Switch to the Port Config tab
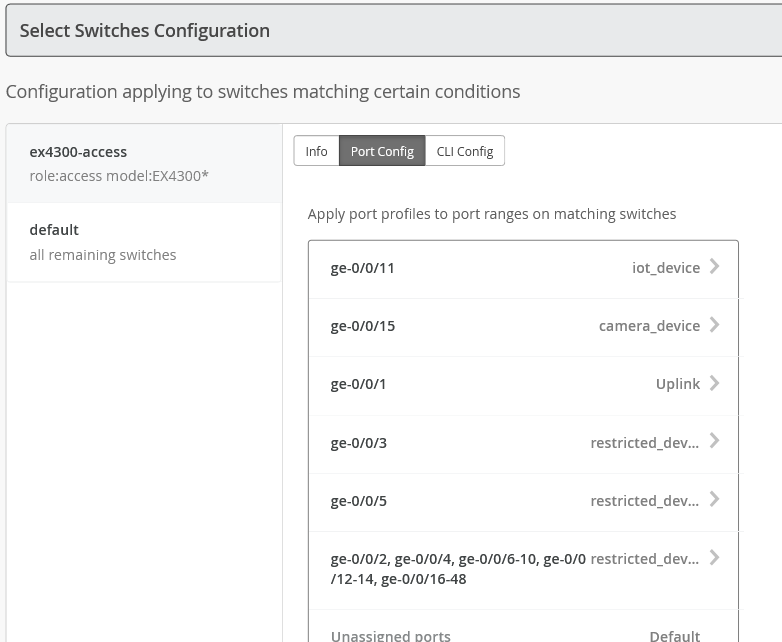Screen dimensions: 782x642 382,151
